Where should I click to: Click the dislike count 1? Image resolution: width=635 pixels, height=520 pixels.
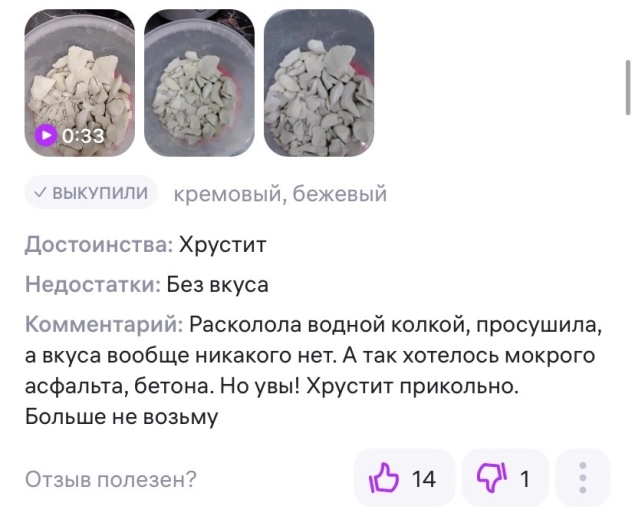click(525, 479)
